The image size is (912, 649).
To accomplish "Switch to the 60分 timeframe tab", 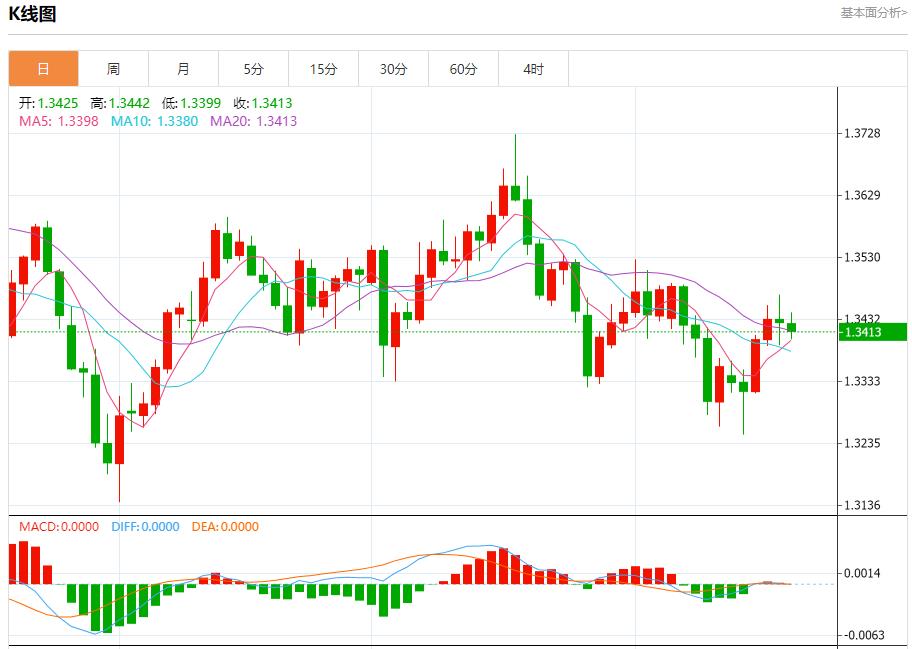I will [464, 68].
